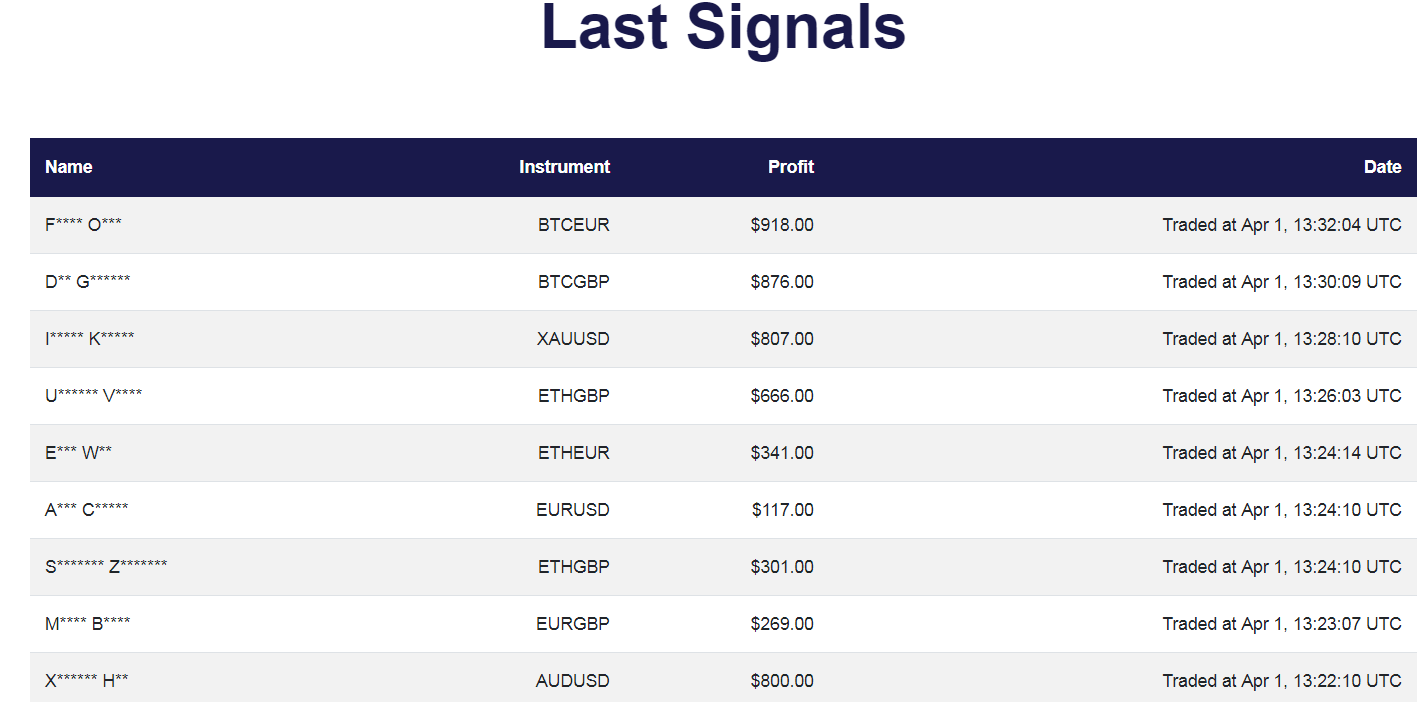Viewport: 1425px width, 702px height.
Task: Click the D** G****** name cell
Action: click(x=87, y=282)
